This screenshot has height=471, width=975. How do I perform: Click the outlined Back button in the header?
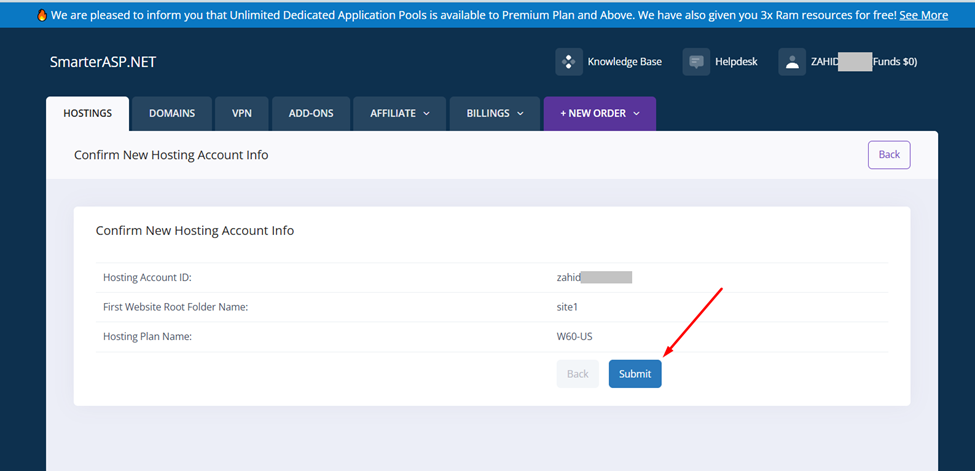click(x=889, y=155)
